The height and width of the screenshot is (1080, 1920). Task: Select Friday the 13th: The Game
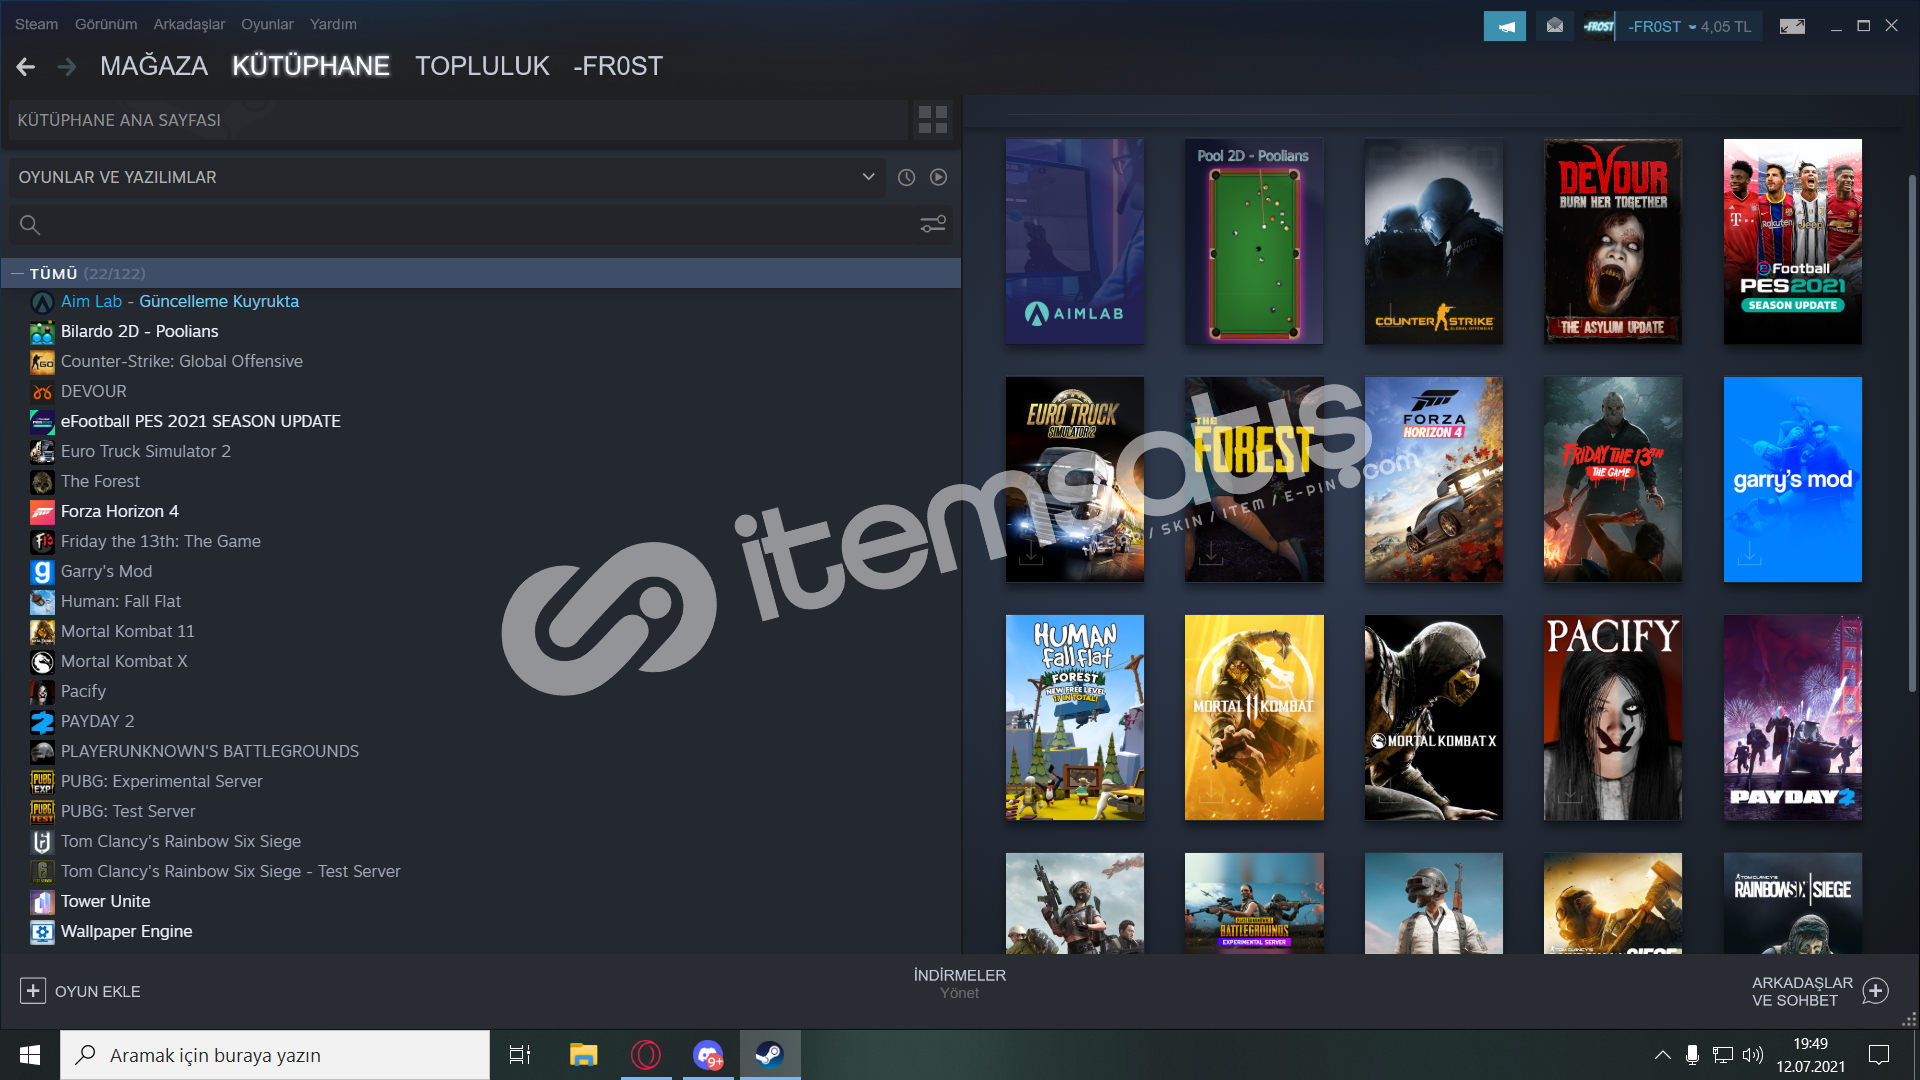tap(161, 541)
